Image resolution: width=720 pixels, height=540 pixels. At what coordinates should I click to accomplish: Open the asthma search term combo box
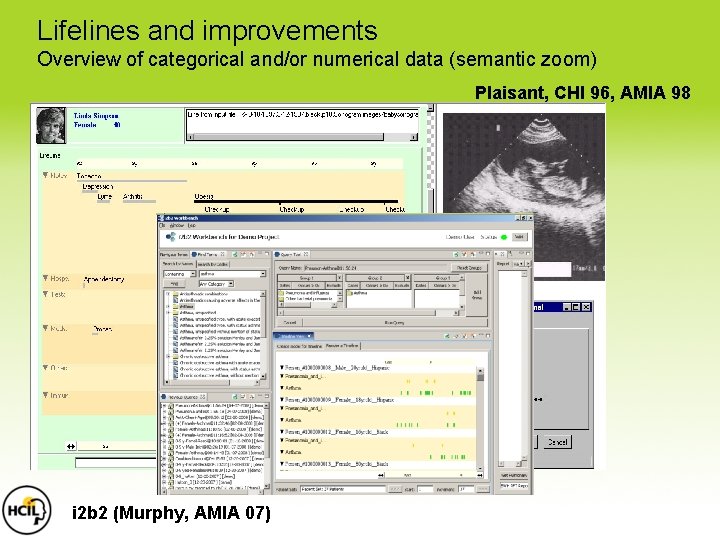coord(232,274)
